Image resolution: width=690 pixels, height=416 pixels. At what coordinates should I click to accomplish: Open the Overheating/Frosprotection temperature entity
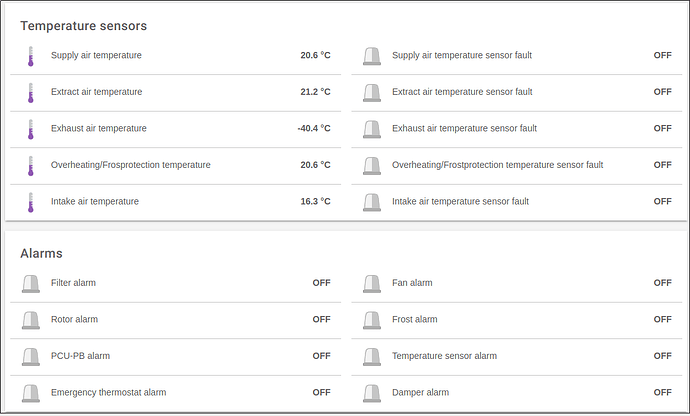point(130,165)
